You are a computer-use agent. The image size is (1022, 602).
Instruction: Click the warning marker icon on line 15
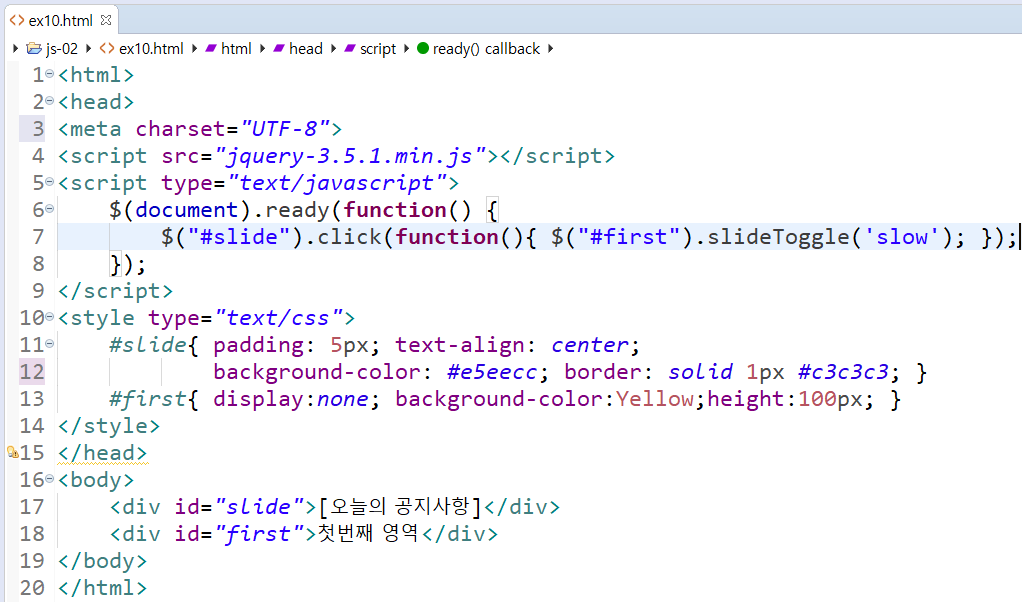pos(12,452)
